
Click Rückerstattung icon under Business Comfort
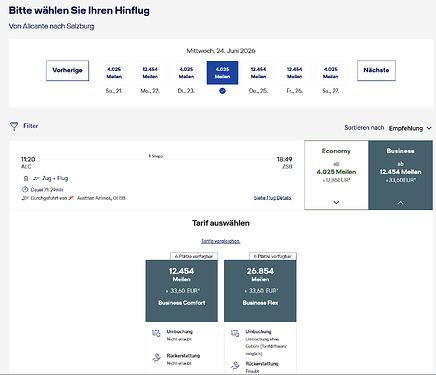point(156,358)
